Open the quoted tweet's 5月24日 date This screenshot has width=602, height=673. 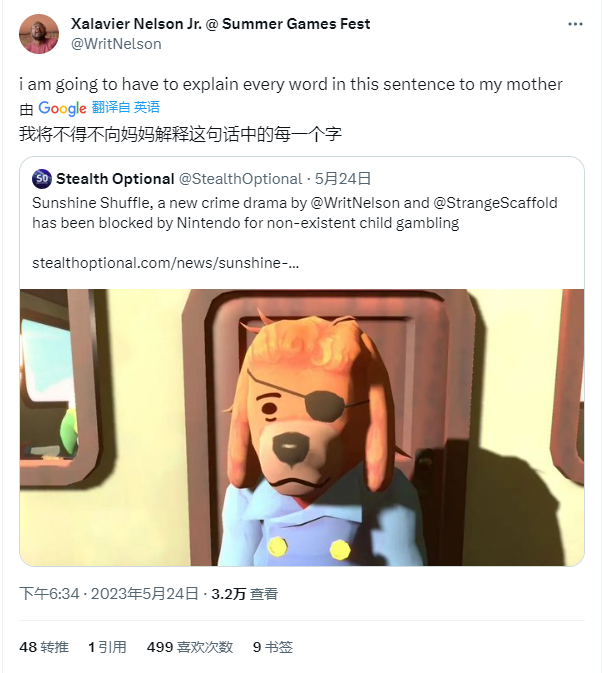click(x=343, y=179)
